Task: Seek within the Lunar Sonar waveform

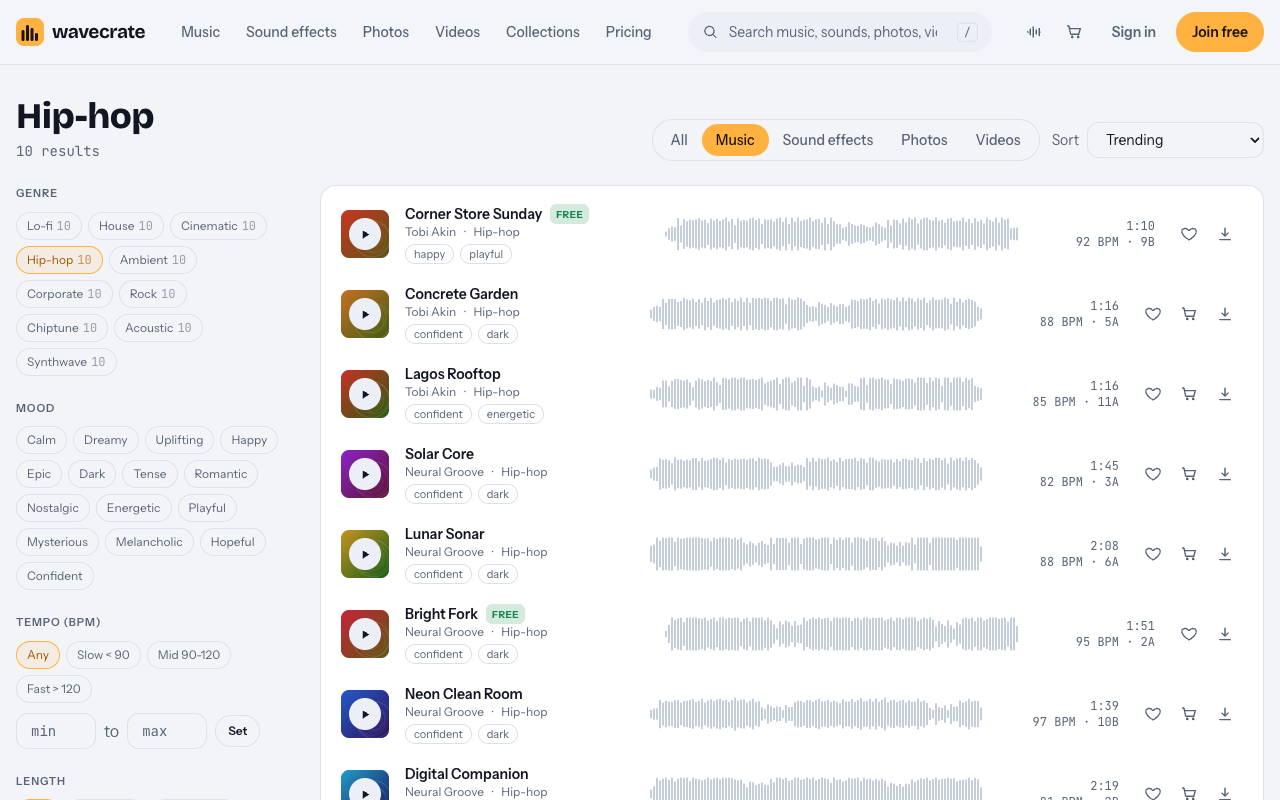Action: tap(816, 554)
